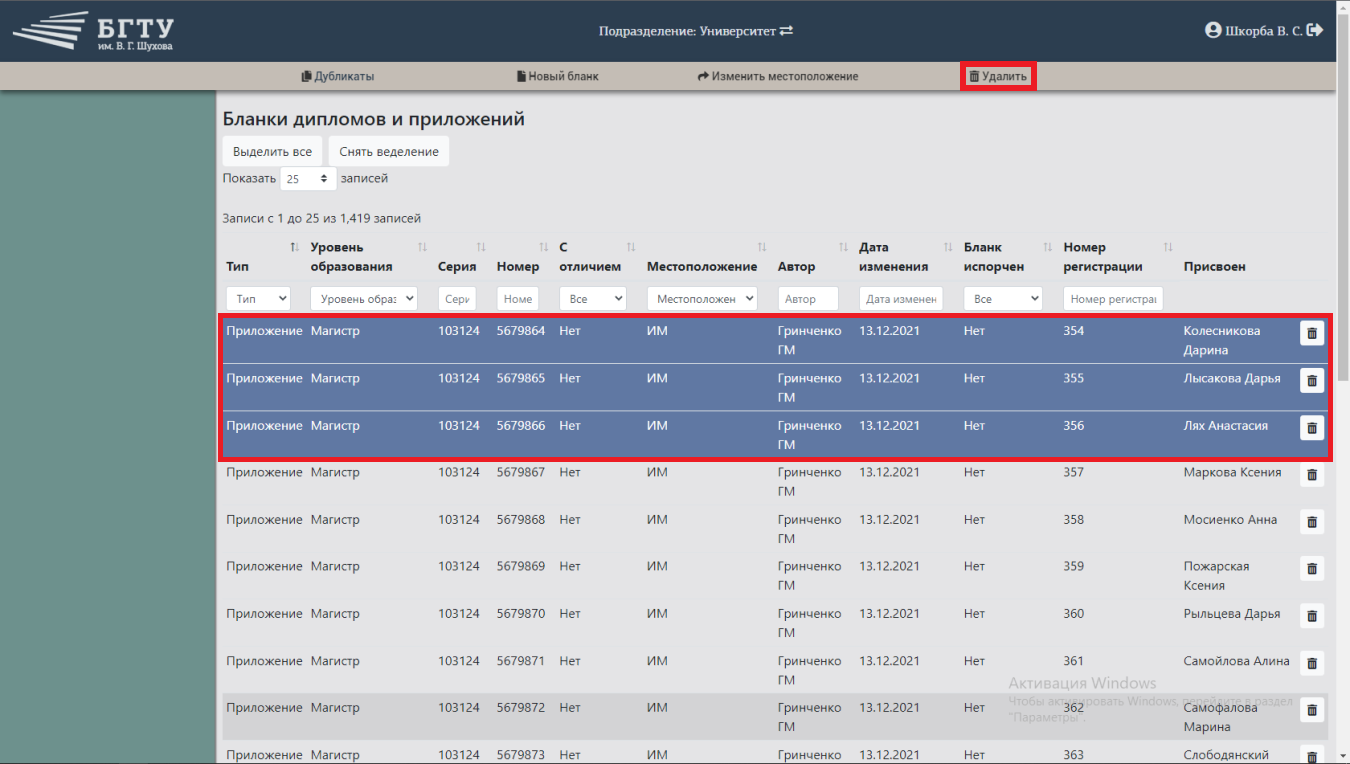This screenshot has width=1350, height=764.
Task: Choose Новый бланк in the toolbar
Action: point(558,76)
